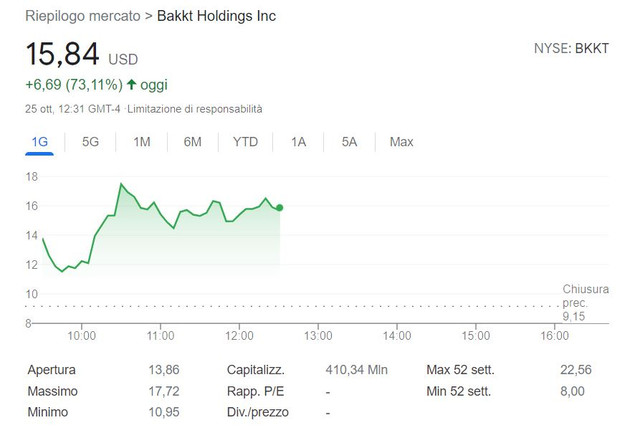Show the 6M chart range
Viewport: 640px width, 438px height.
pyautogui.click(x=192, y=142)
